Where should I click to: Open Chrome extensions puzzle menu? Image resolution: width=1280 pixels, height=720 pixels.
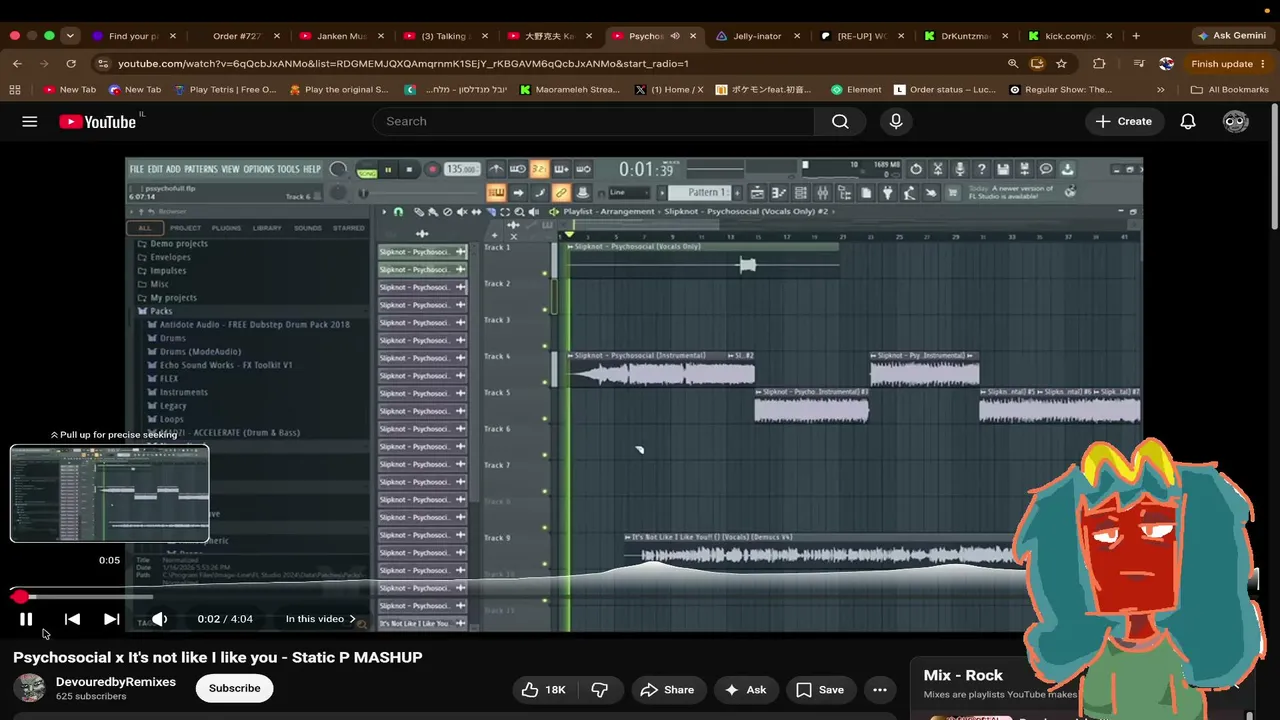click(x=1099, y=63)
